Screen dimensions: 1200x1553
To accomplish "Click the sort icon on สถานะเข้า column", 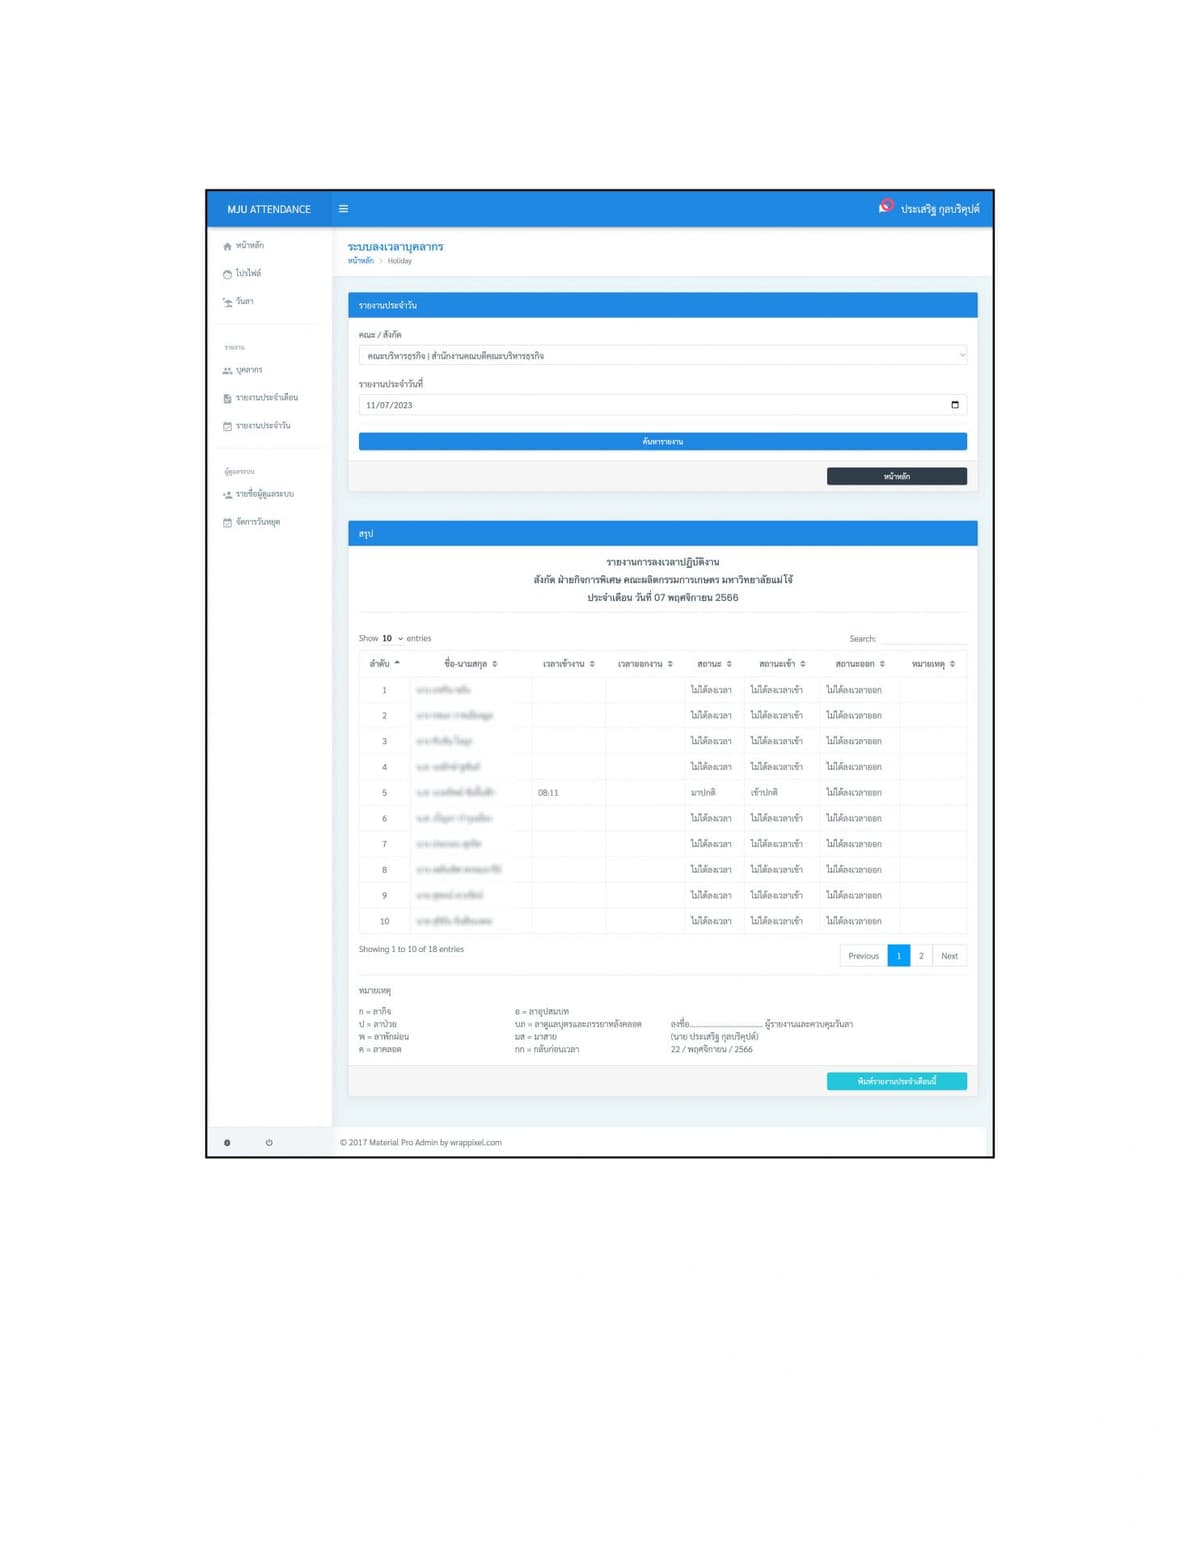I will click(803, 664).
